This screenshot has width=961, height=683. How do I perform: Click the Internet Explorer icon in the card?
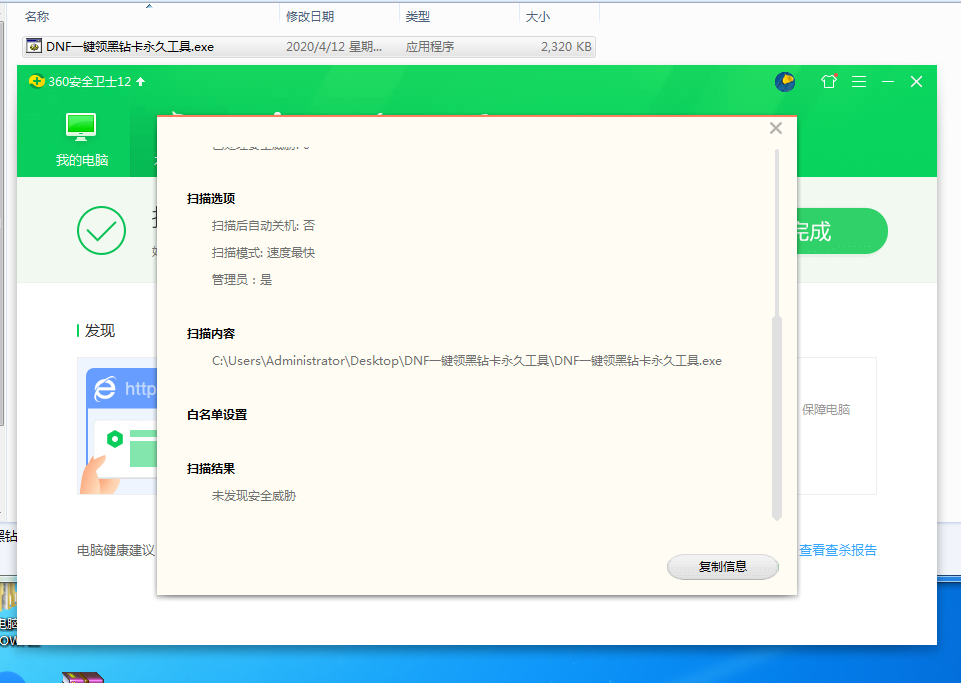pyautogui.click(x=105, y=389)
